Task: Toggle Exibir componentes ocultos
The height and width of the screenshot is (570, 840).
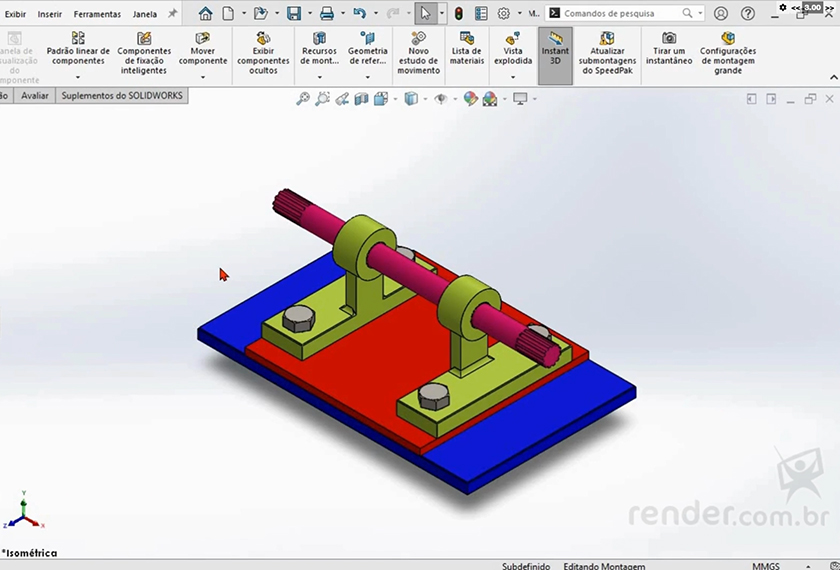Action: click(263, 54)
